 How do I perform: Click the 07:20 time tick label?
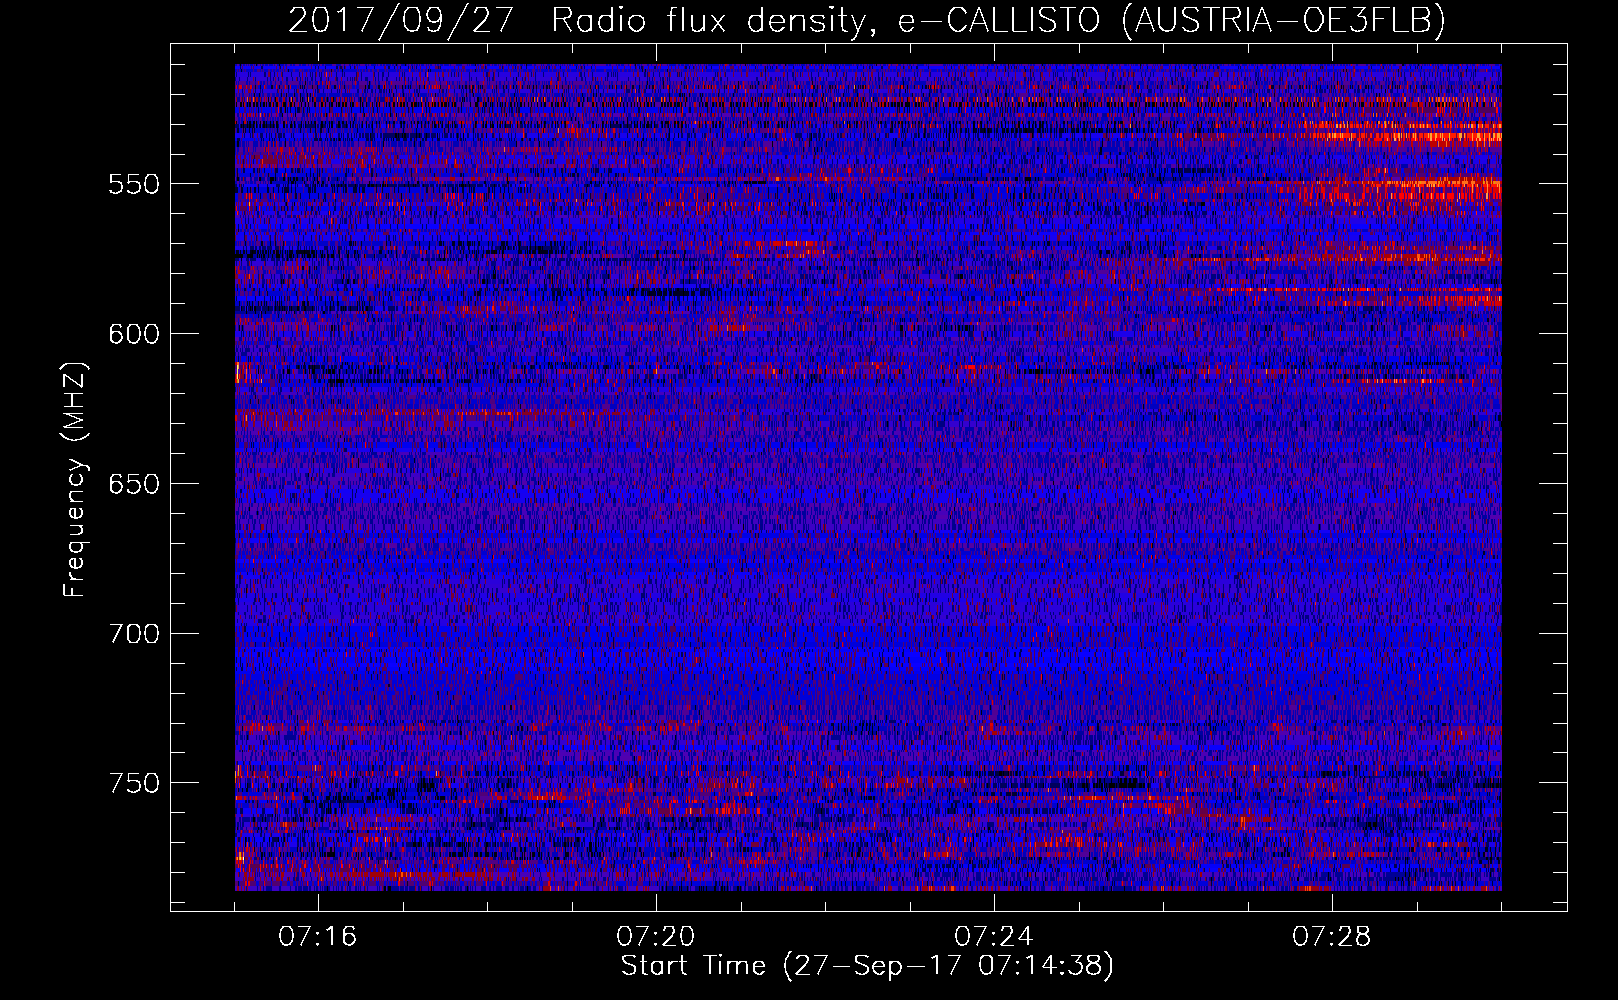(x=656, y=936)
